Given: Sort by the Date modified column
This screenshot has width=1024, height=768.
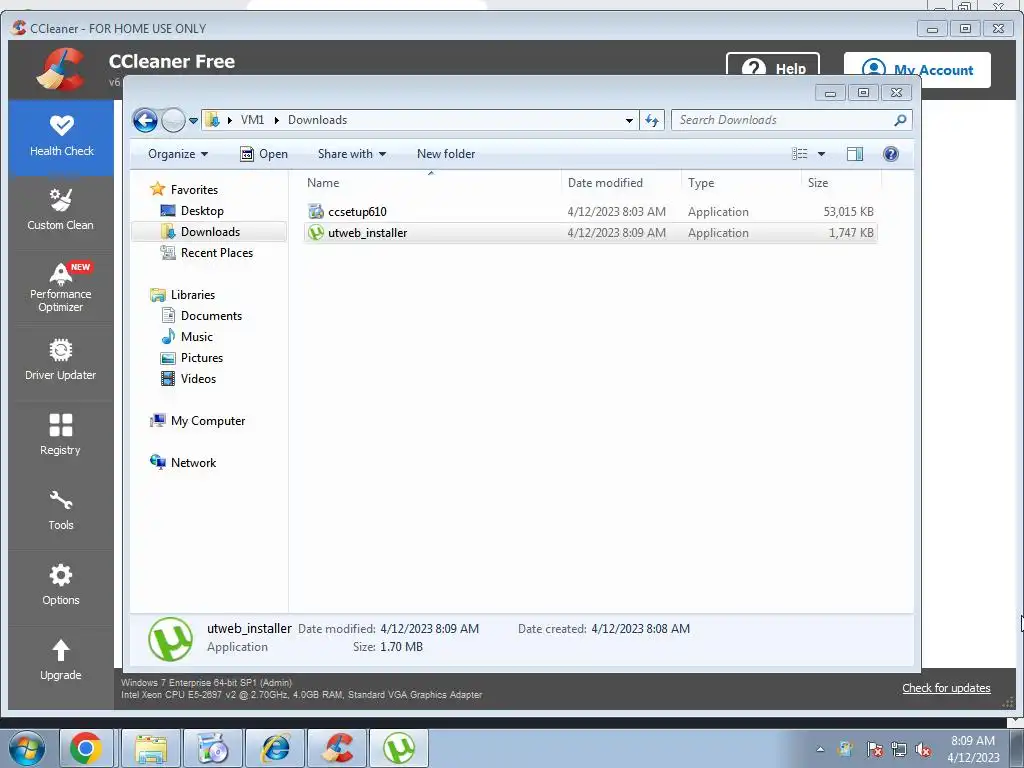Looking at the screenshot, I should point(621,183).
